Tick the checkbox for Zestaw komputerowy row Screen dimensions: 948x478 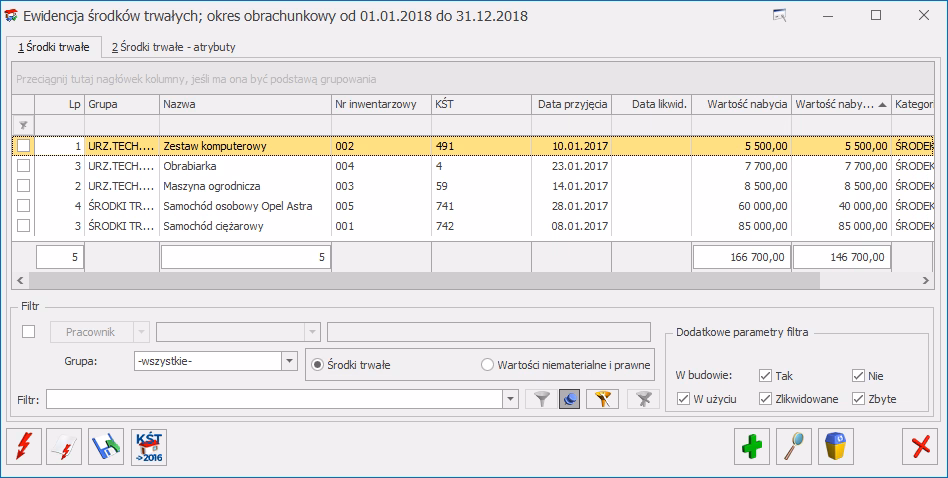[x=23, y=146]
